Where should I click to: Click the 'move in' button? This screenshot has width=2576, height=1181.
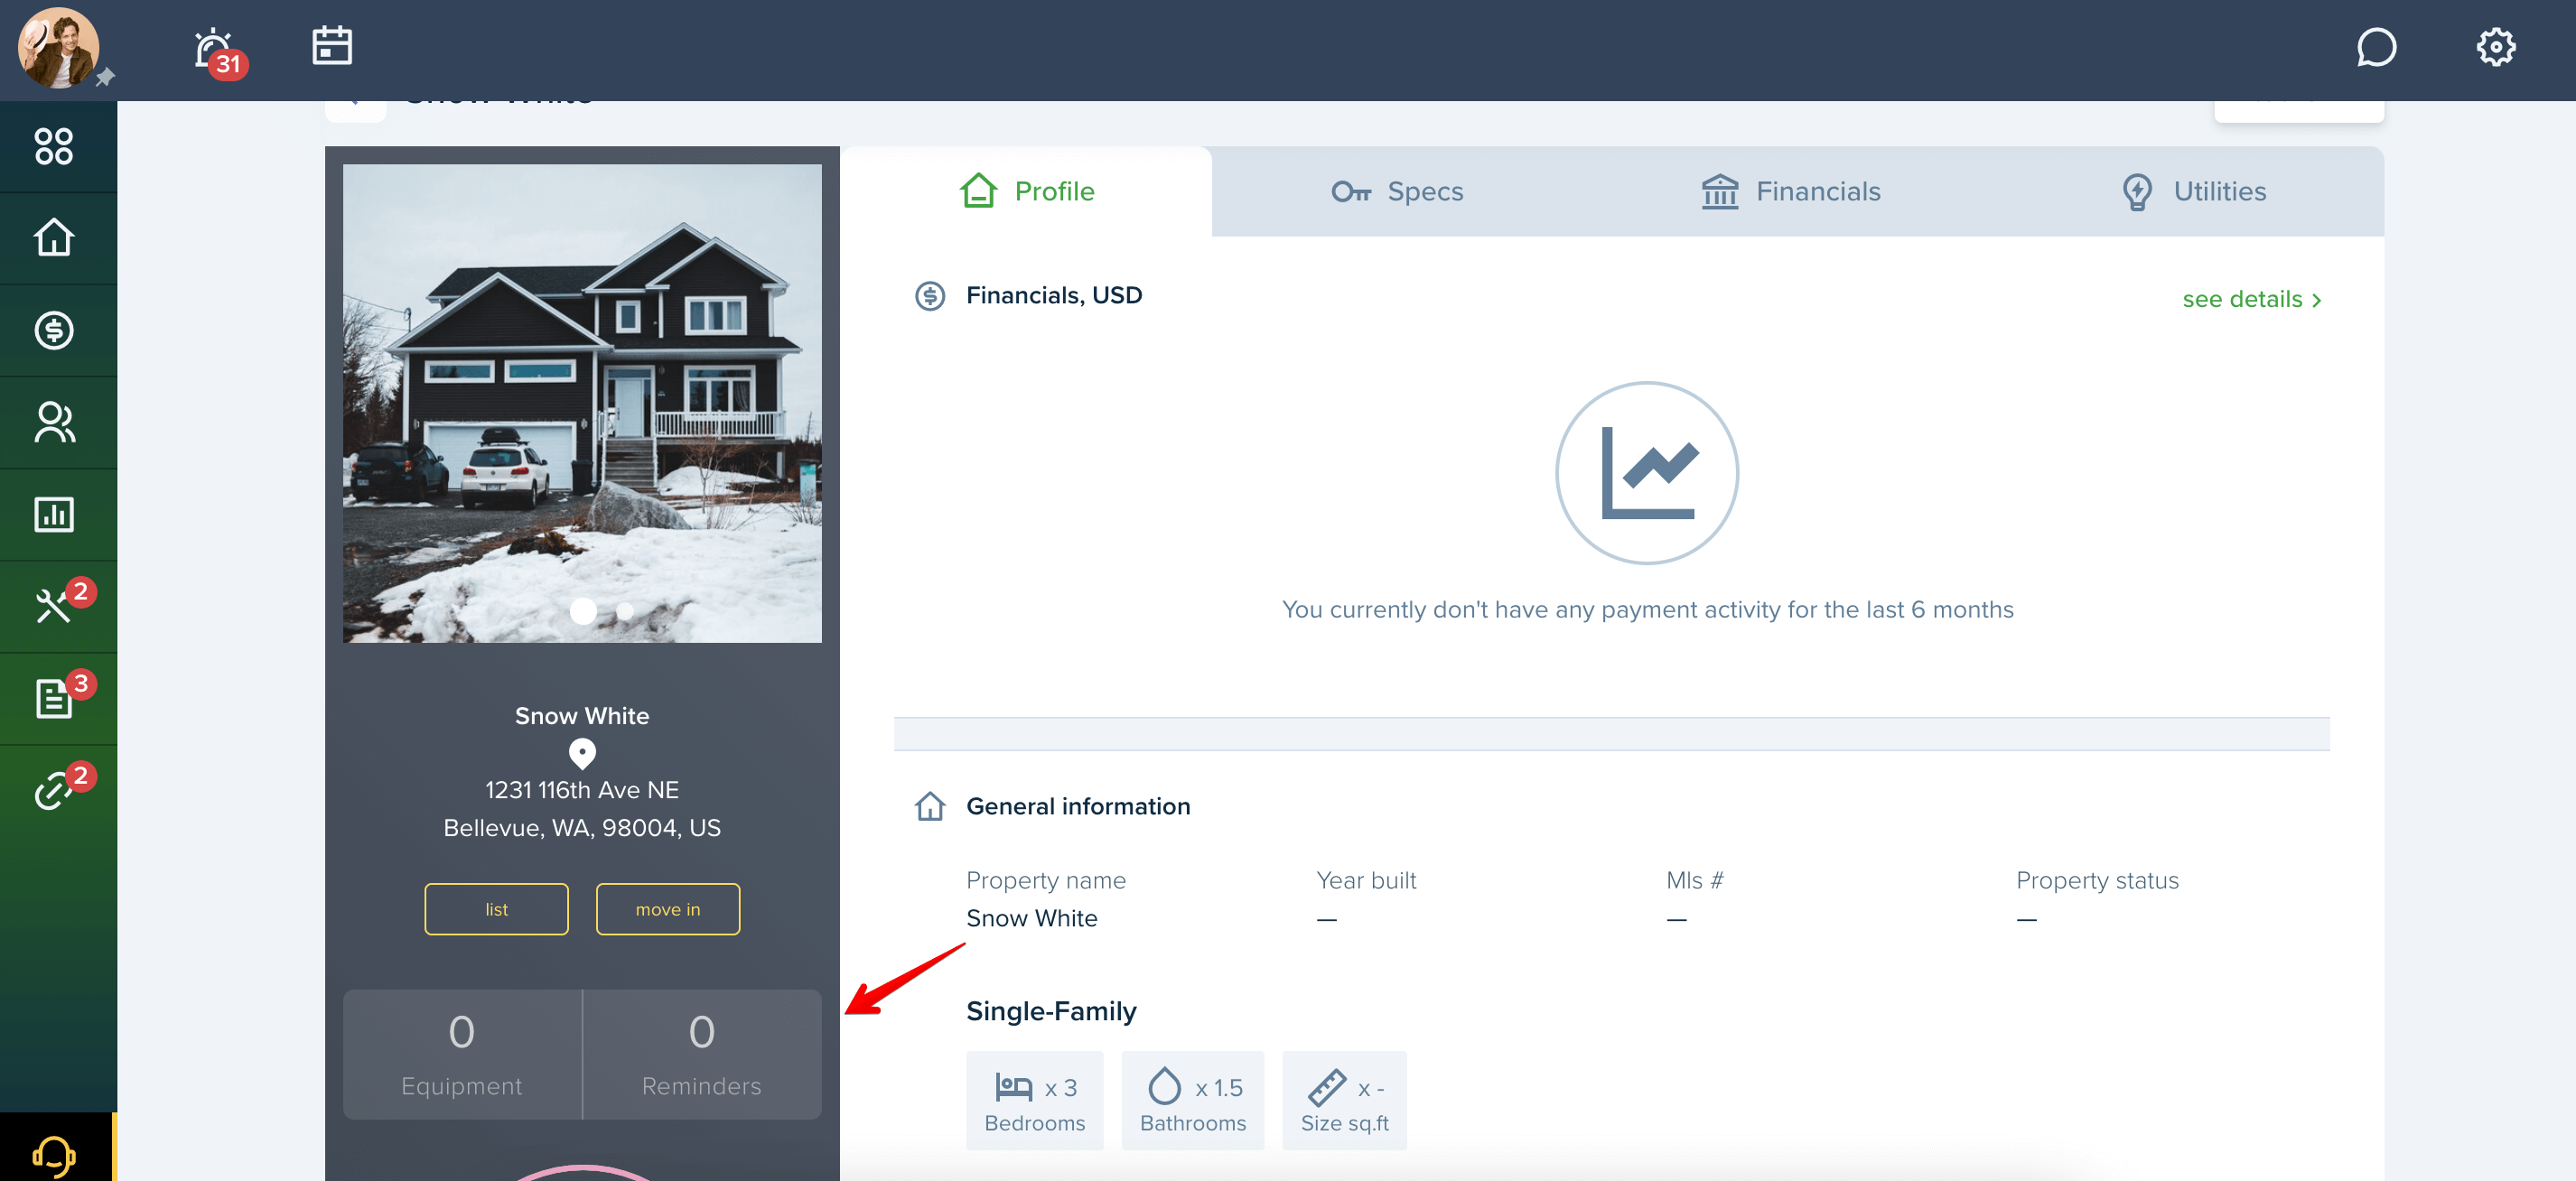668,909
